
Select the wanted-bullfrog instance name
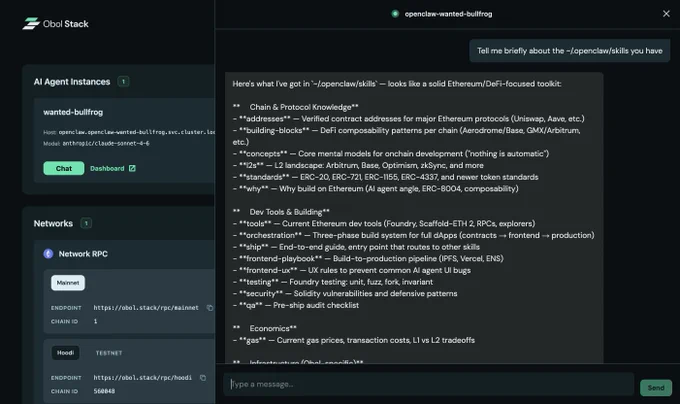pyautogui.click(x=73, y=112)
